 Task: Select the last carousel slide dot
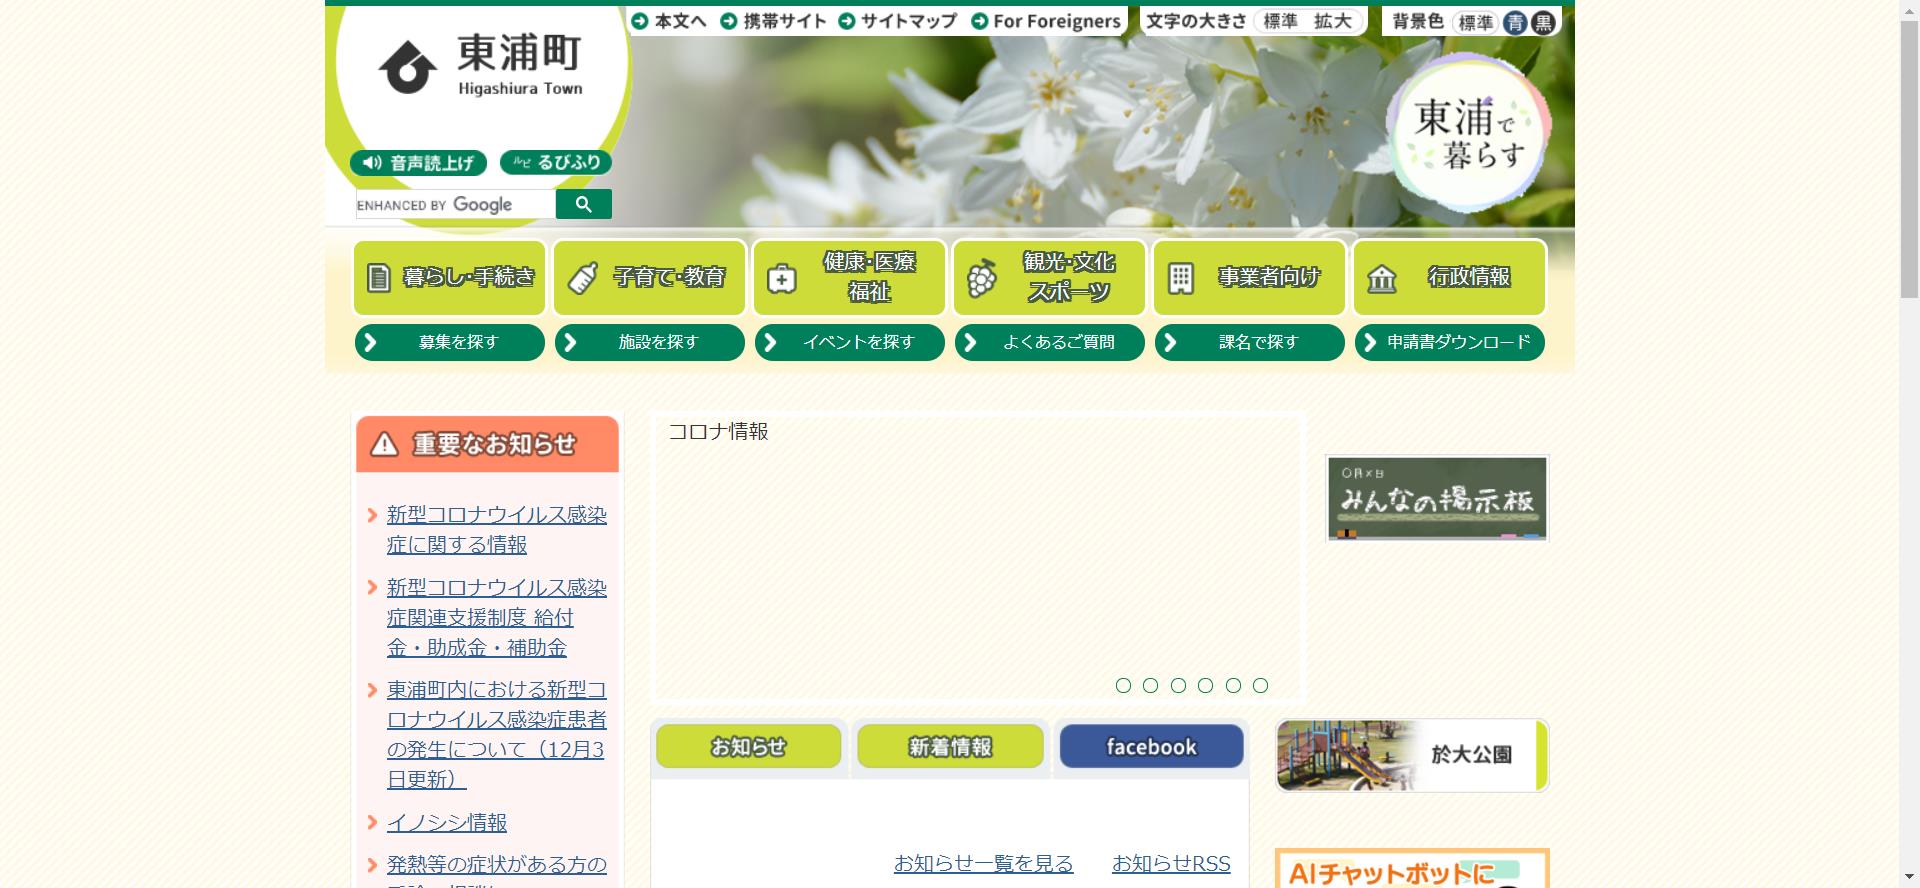(x=1260, y=685)
